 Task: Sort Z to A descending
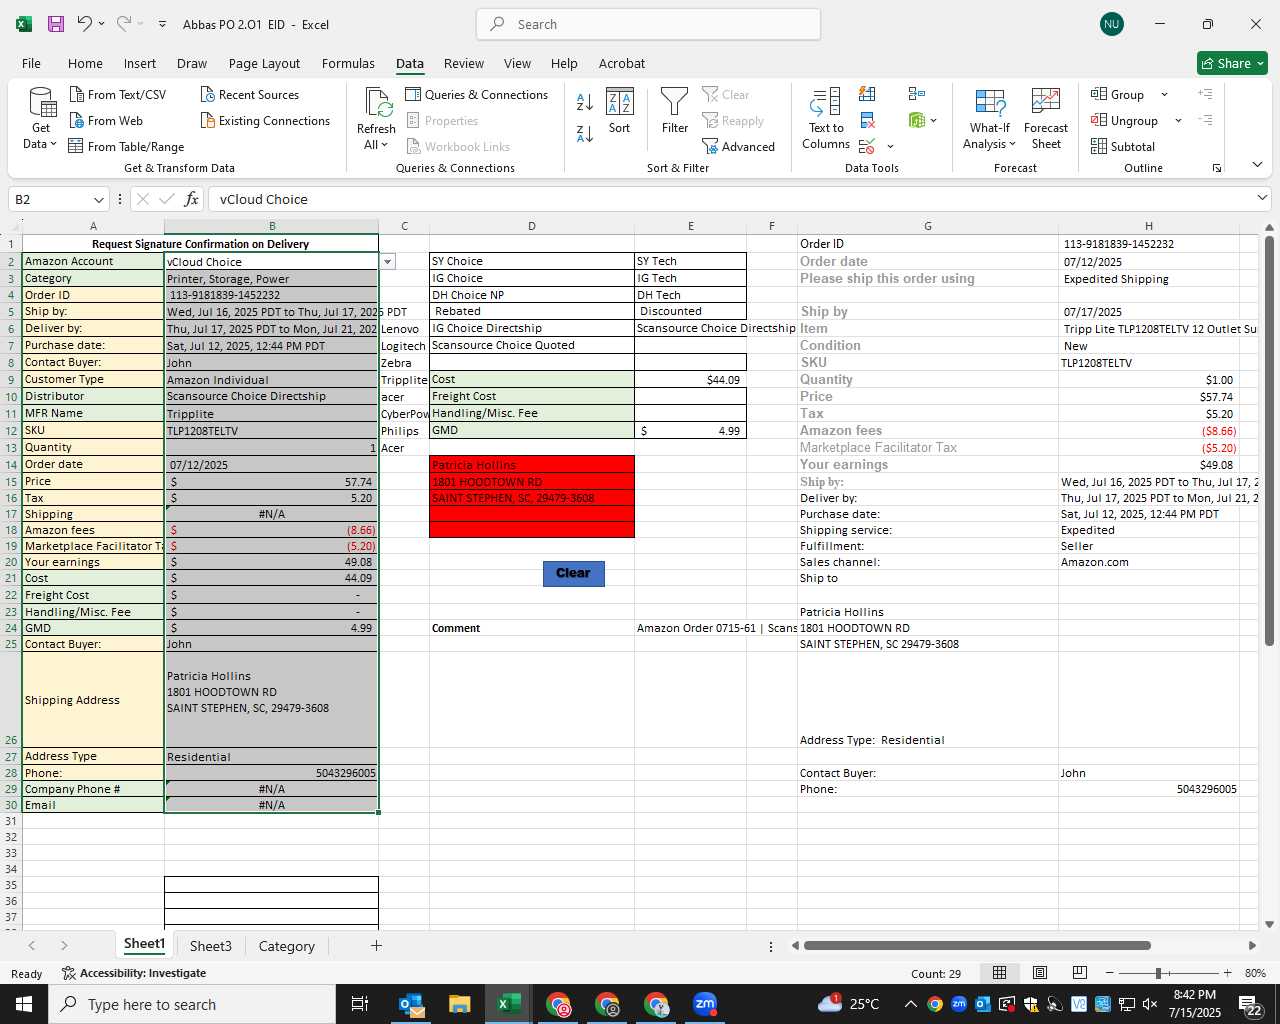(x=585, y=134)
